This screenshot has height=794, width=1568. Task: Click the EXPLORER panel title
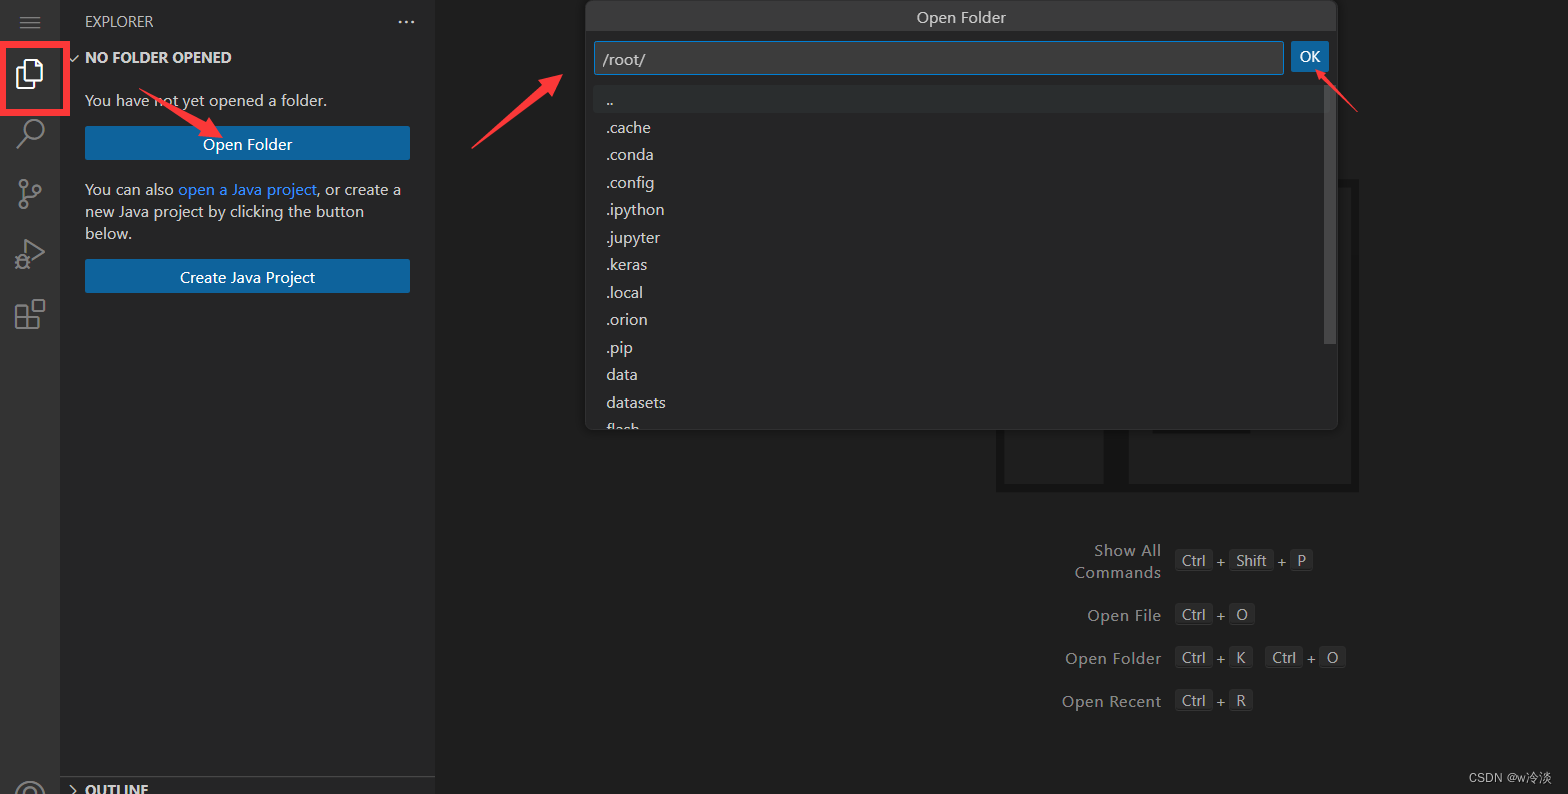tap(119, 22)
